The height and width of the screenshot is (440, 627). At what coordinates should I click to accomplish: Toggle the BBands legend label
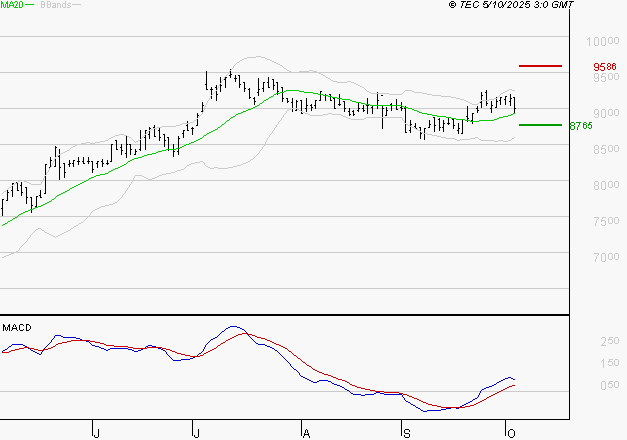pos(56,6)
